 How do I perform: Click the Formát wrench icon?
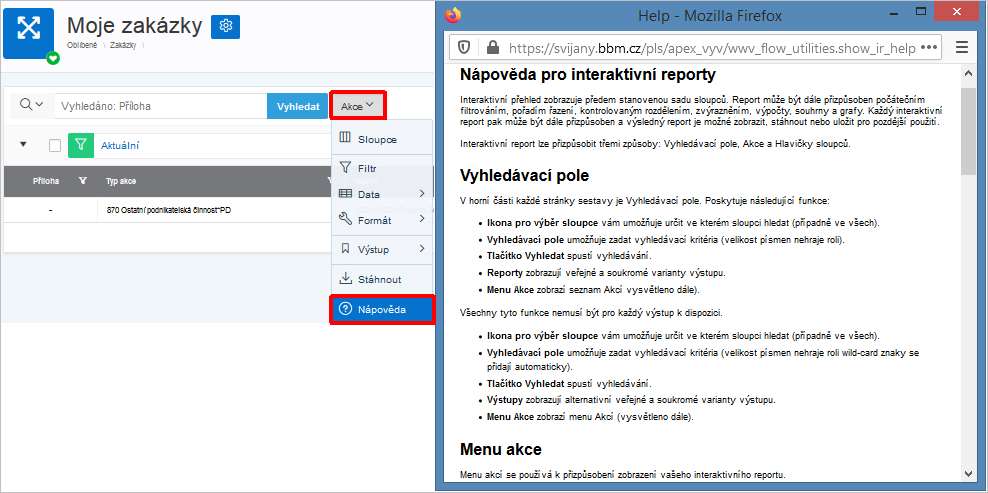tap(345, 219)
